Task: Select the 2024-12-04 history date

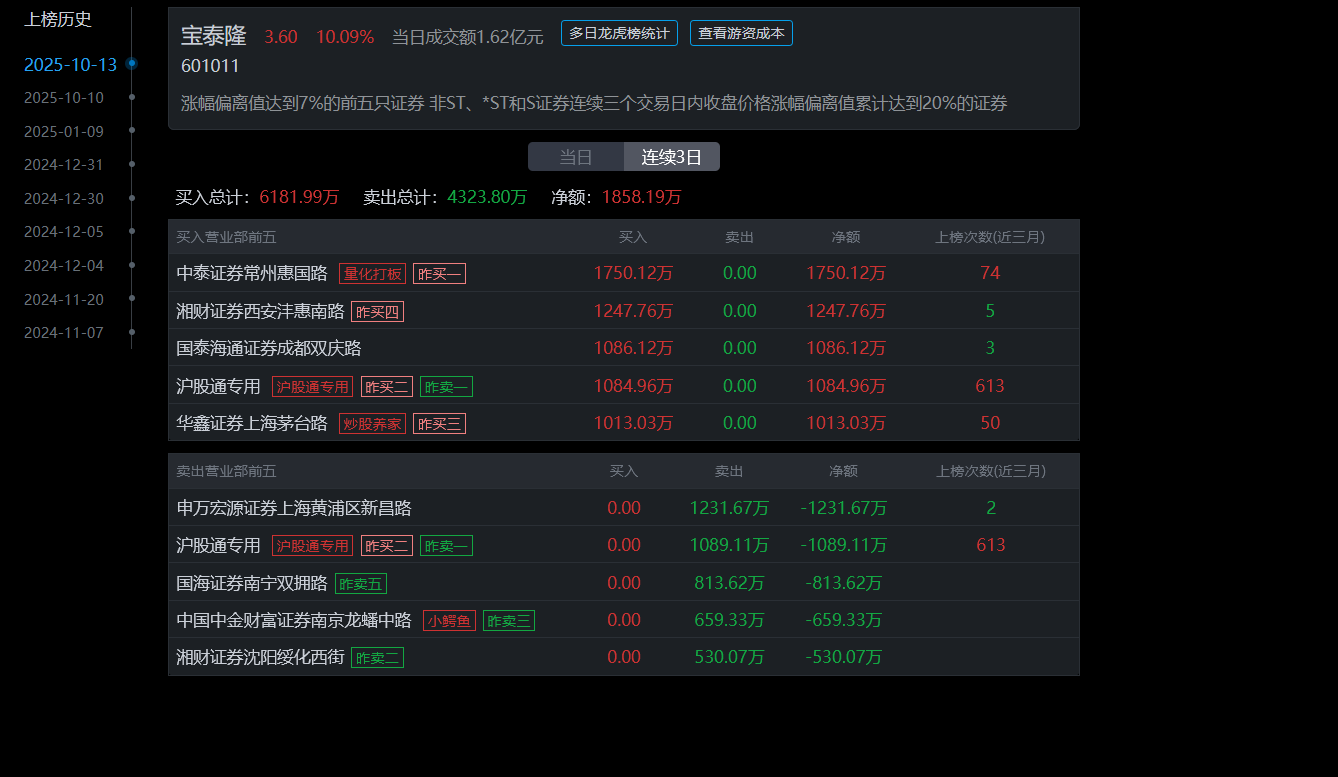Action: (x=64, y=266)
